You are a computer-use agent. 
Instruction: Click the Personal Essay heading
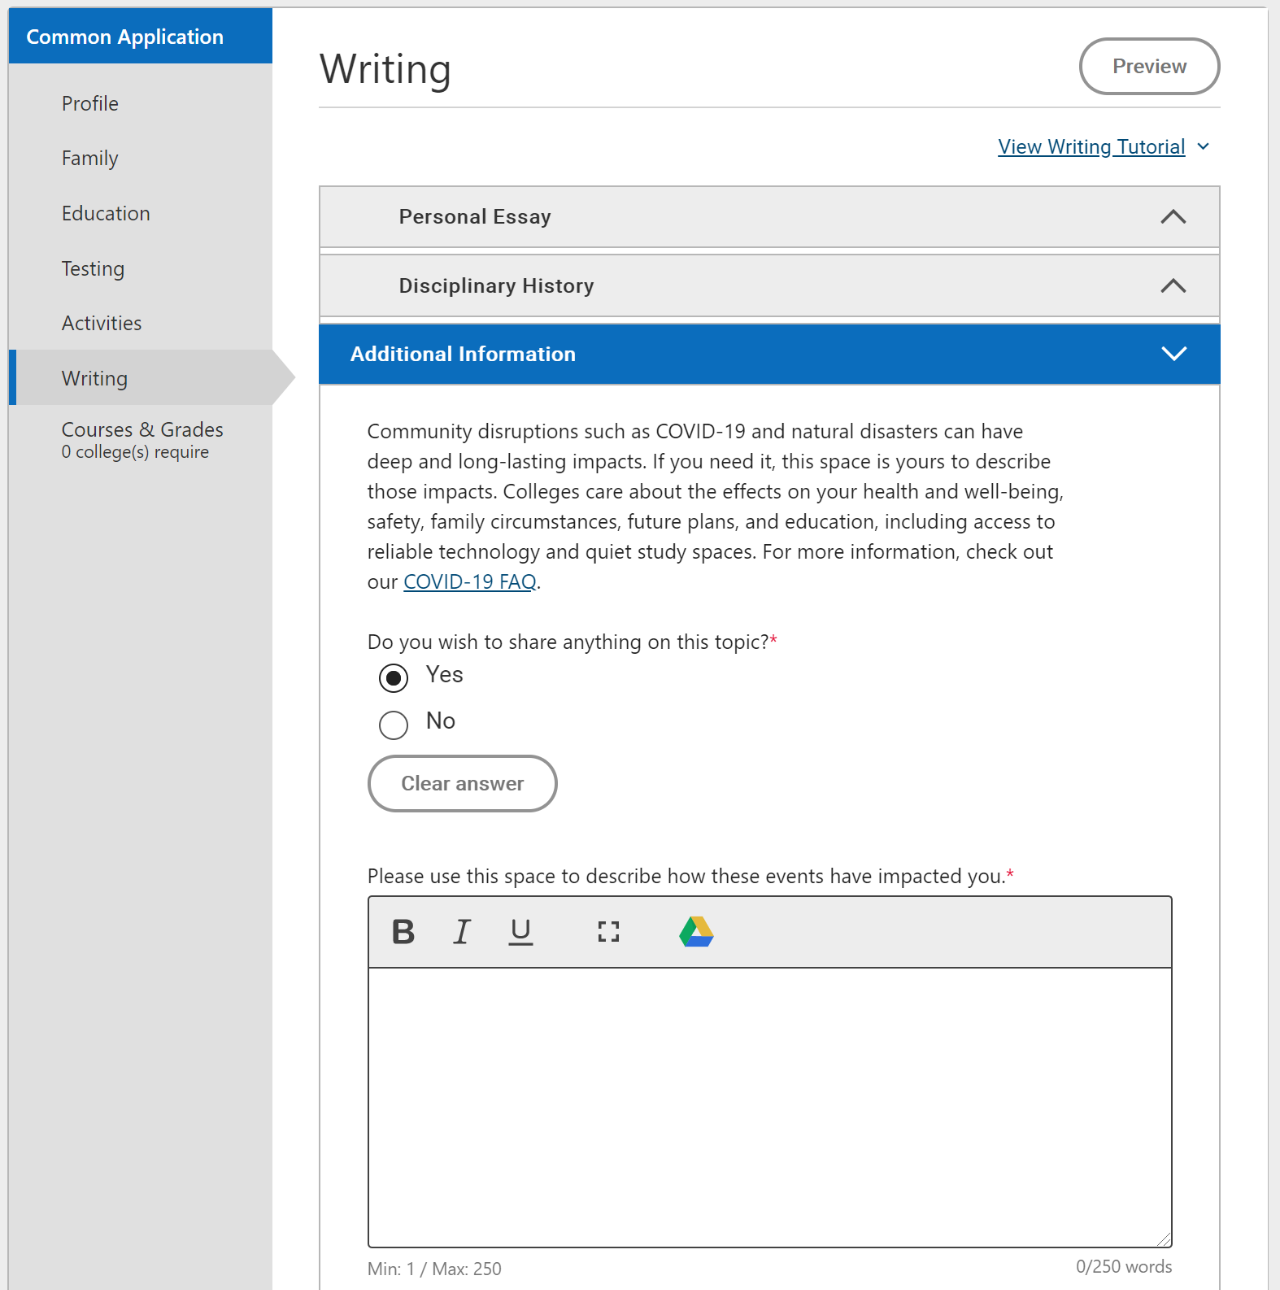point(475,217)
